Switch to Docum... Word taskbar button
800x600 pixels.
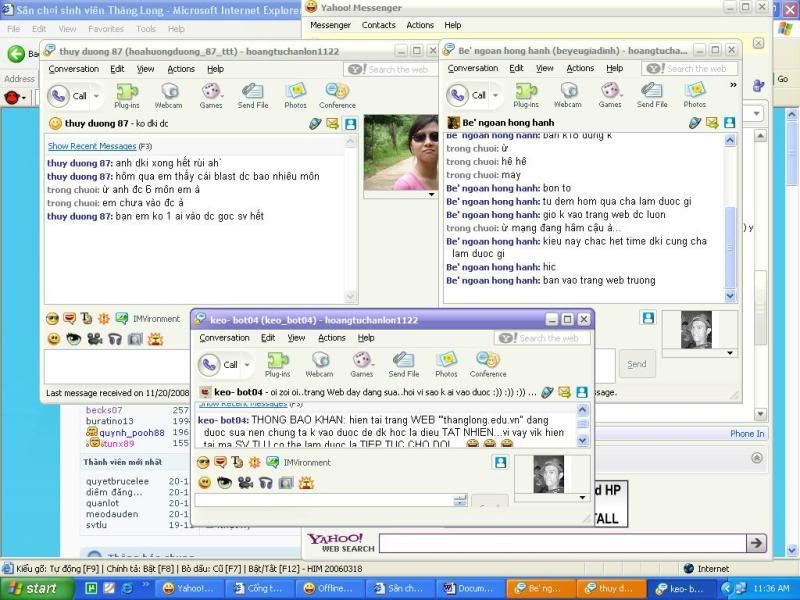point(471,589)
